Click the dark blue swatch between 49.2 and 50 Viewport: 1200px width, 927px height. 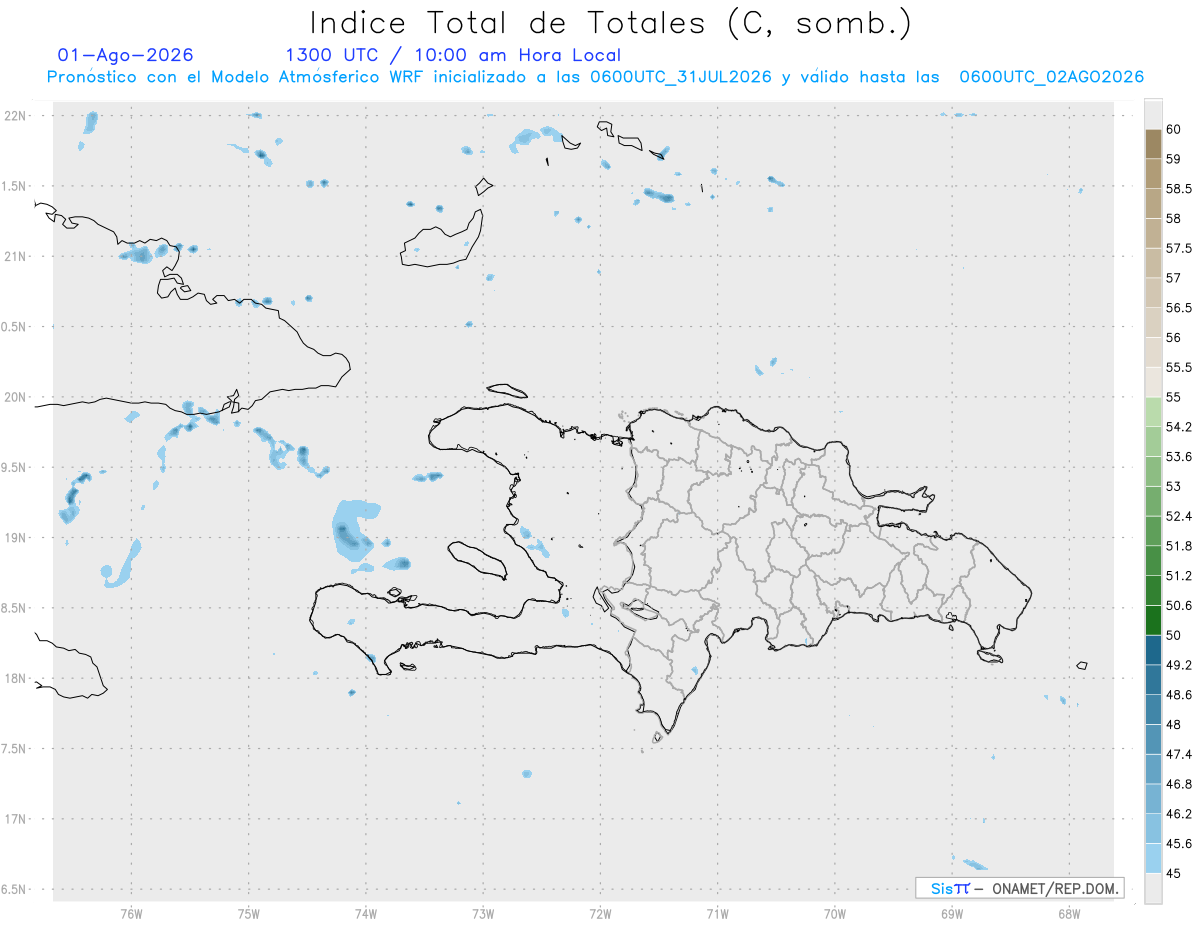pos(1153,650)
